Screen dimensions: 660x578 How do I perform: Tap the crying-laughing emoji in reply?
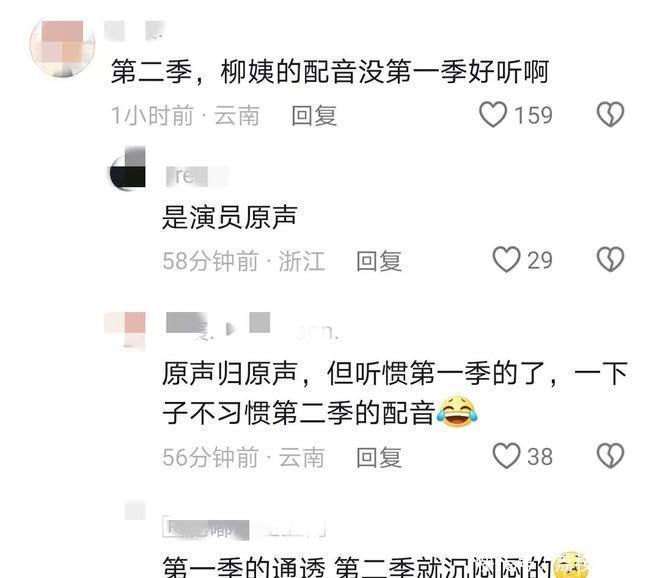click(457, 412)
